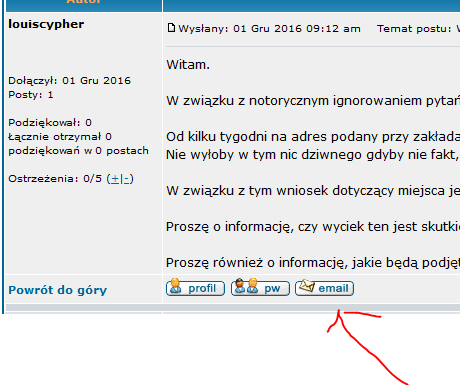Click the line starting "W związku z tym wniosek"
Image resolution: width=460 pixels, height=385 pixels.
coord(313,191)
